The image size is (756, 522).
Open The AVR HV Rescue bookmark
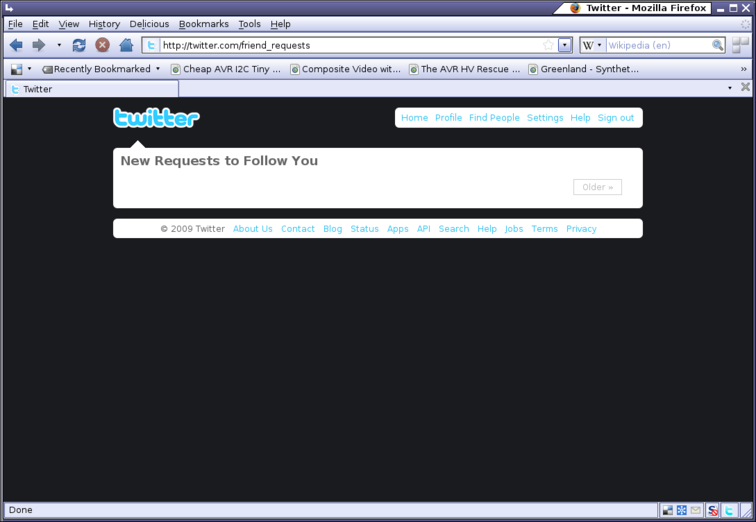(465, 69)
